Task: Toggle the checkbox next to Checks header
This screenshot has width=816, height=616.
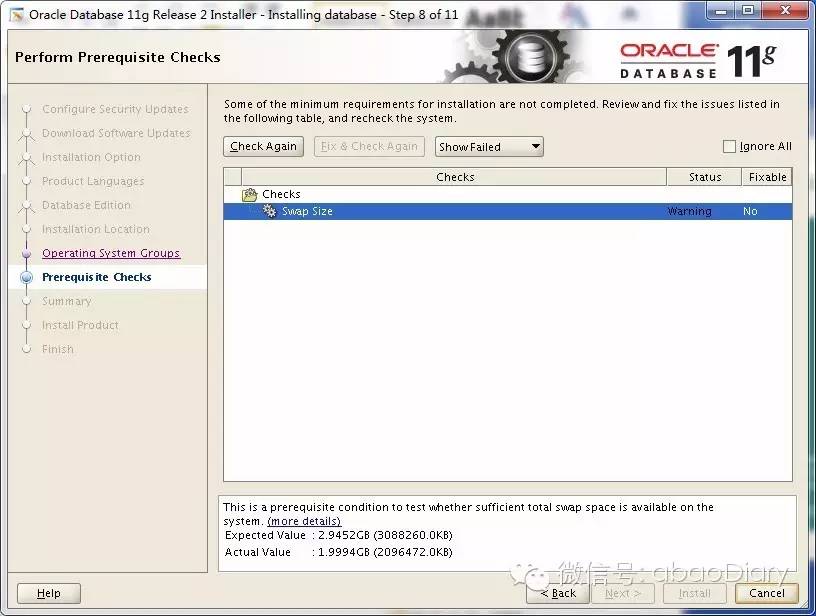Action: [x=230, y=177]
